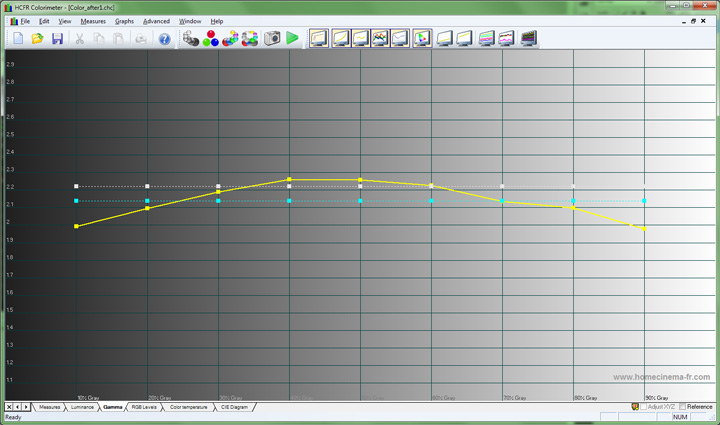
Task: Open the File menu
Action: coord(25,21)
